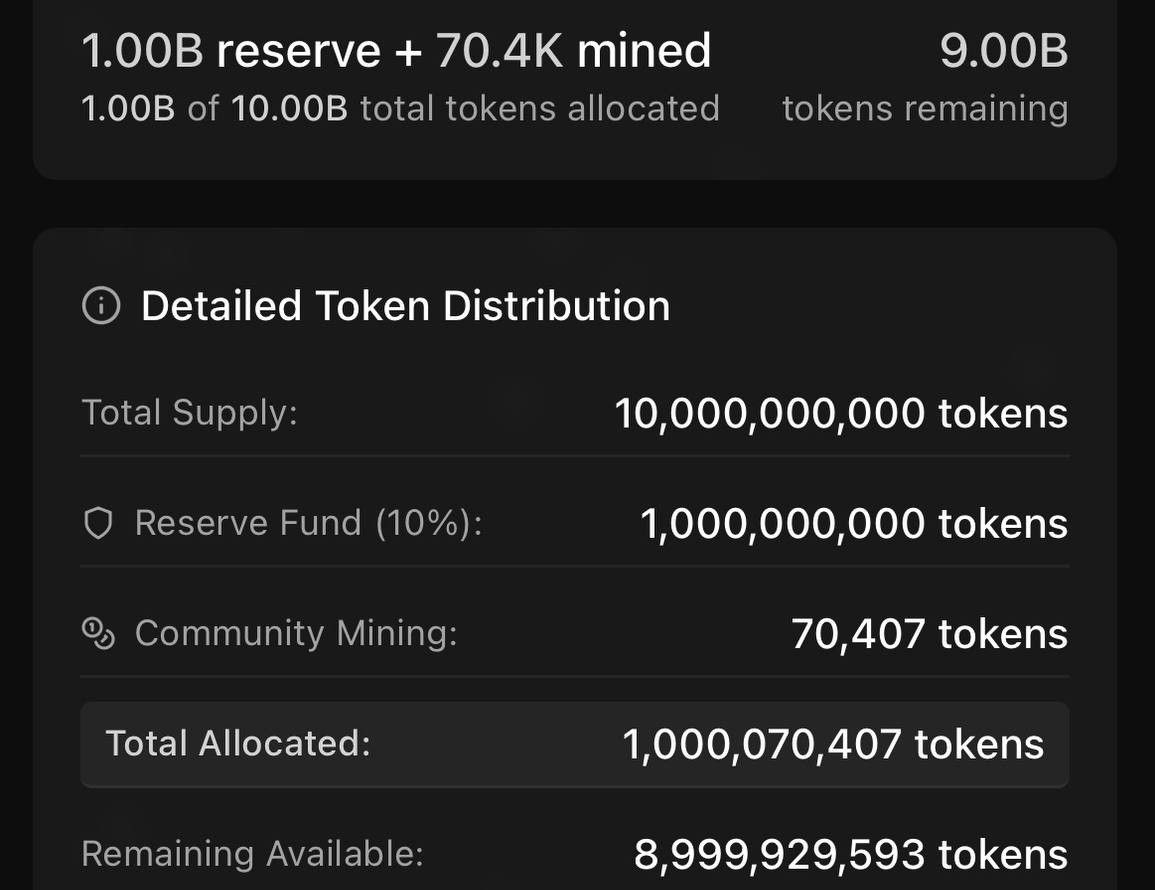Click the 10.00B figure in the subtitle
The height and width of the screenshot is (890, 1155).
tap(289, 109)
